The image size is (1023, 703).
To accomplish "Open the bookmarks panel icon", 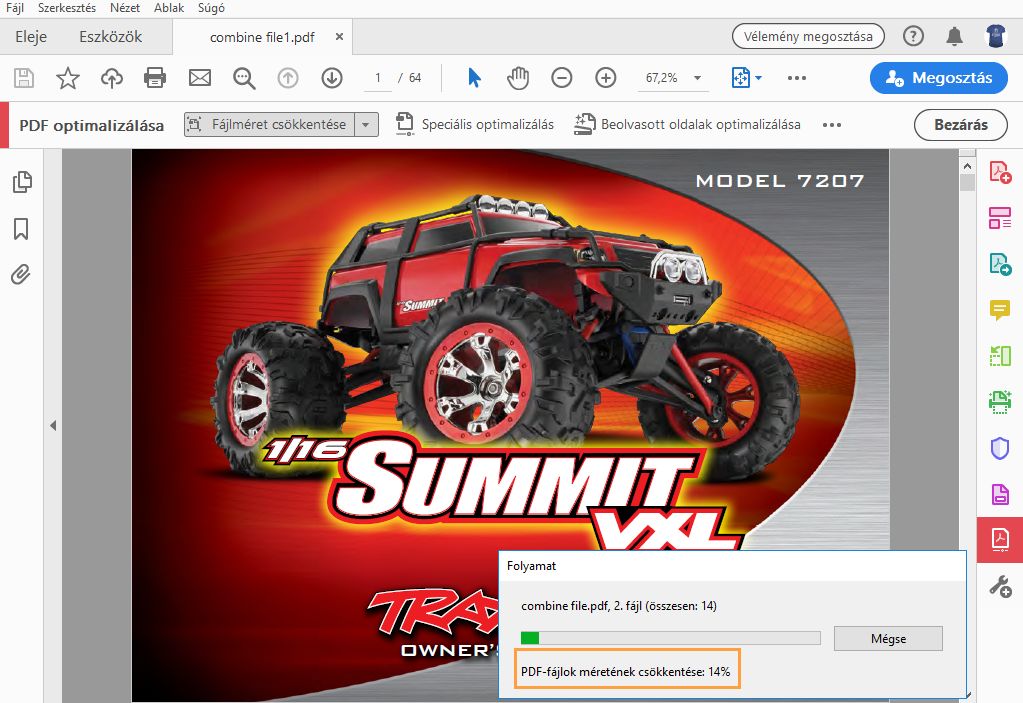I will [x=21, y=229].
